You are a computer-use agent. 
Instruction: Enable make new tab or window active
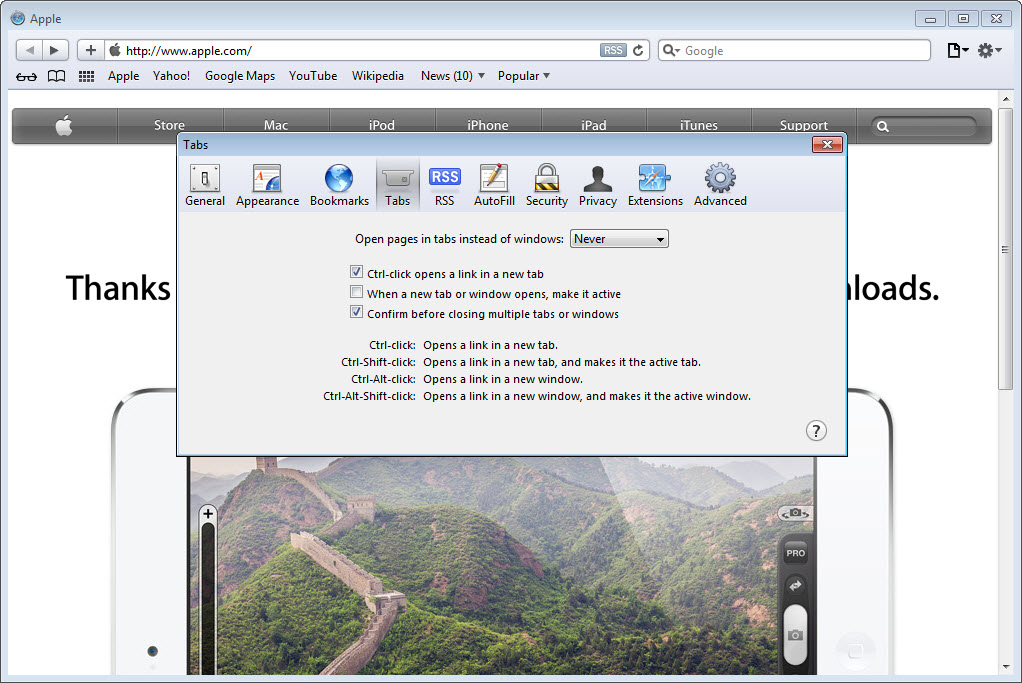pos(357,292)
